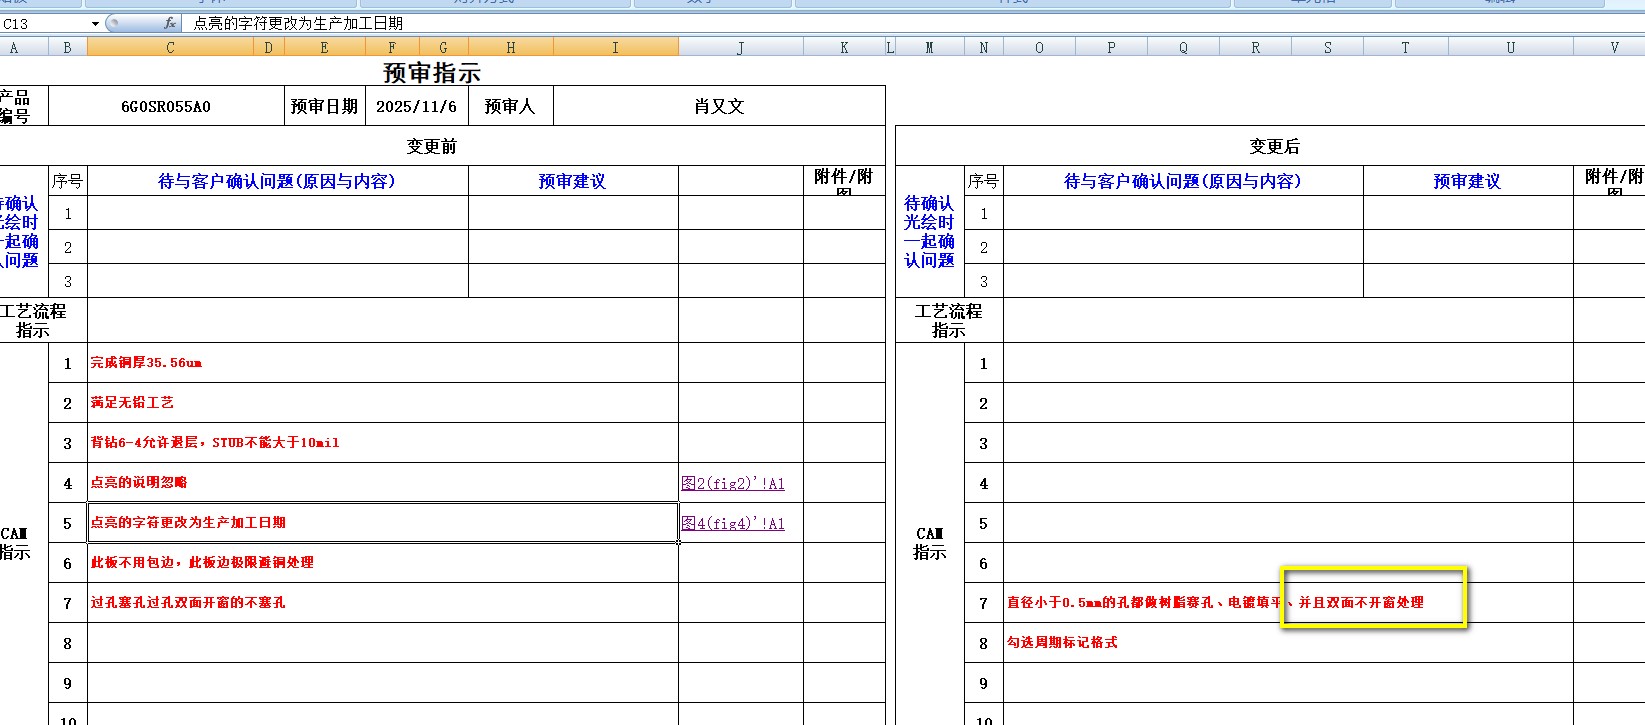The width and height of the screenshot is (1645, 725).
Task: Open the hyperlink 图4(fig4)'!A1
Action: 733,523
